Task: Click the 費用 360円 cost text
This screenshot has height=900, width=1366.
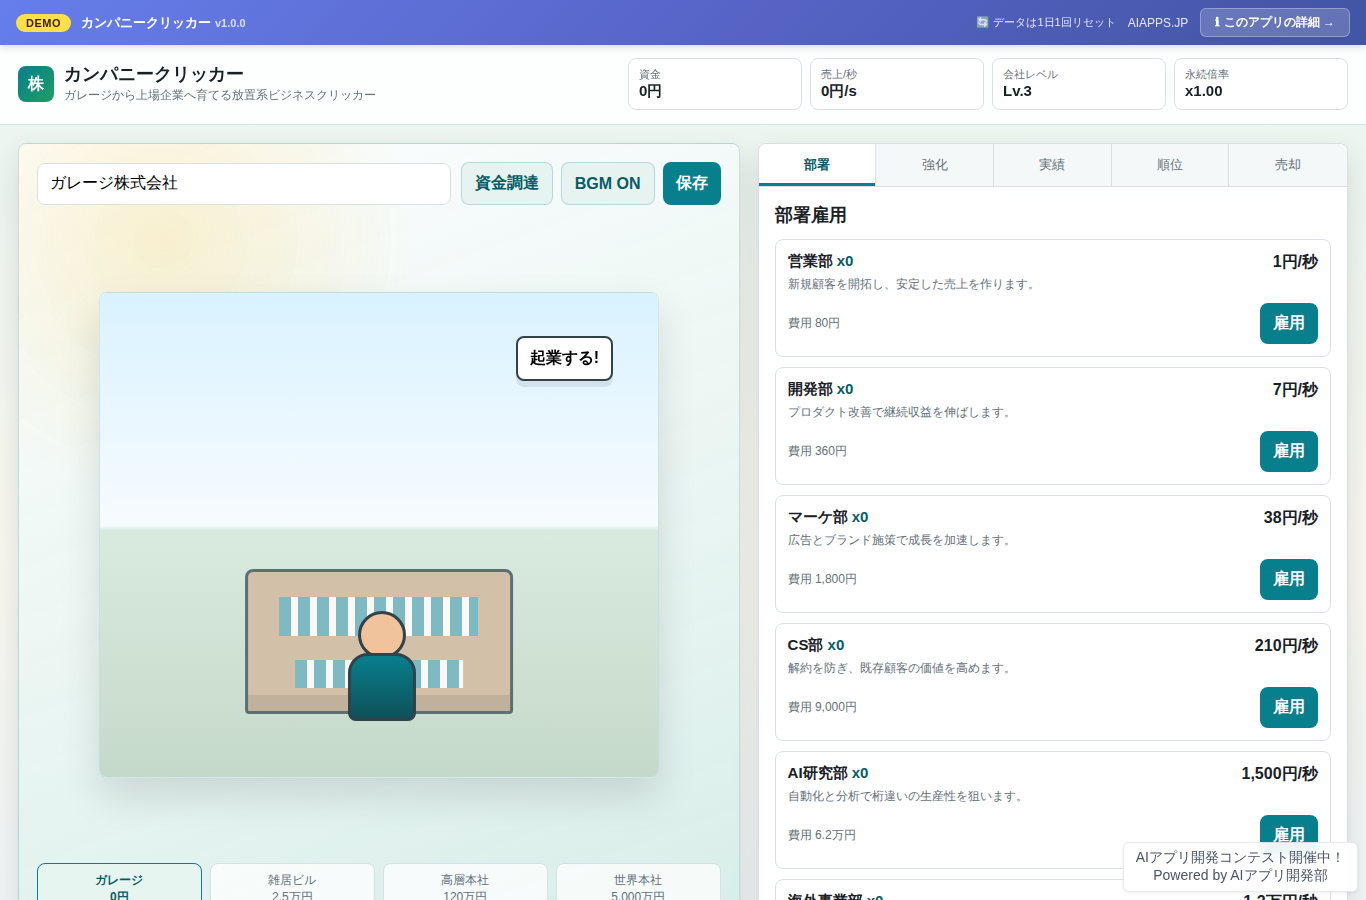Action: point(817,451)
